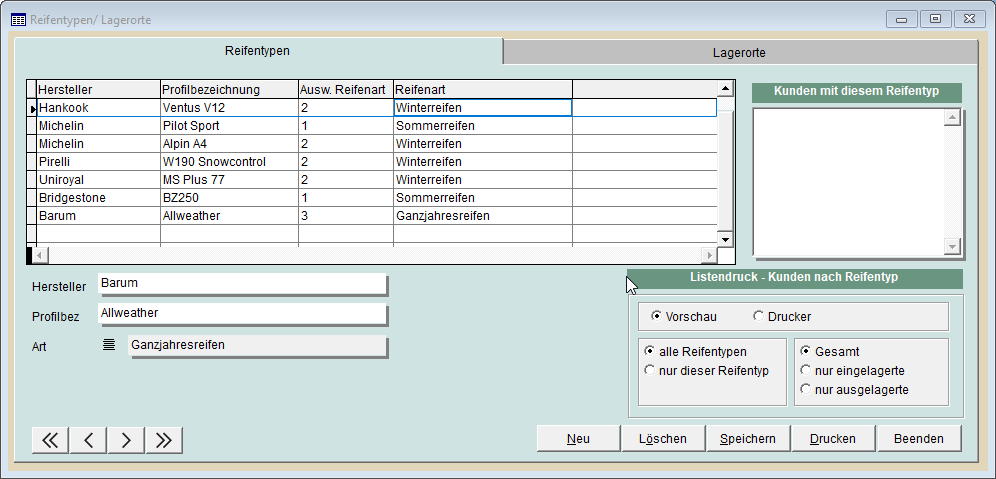996x479 pixels.
Task: Select the Pirelli row cell
Action: coord(98,162)
